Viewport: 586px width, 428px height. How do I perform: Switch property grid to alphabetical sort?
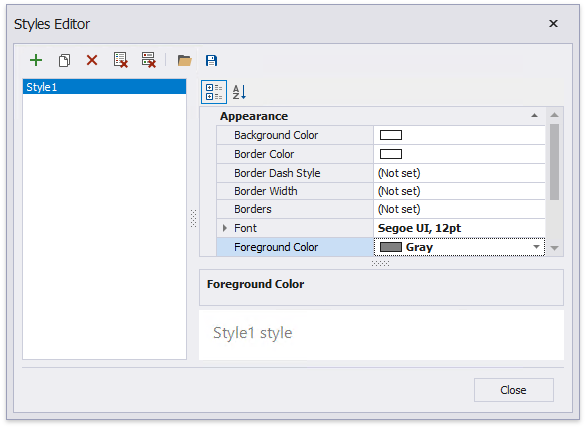click(x=239, y=92)
